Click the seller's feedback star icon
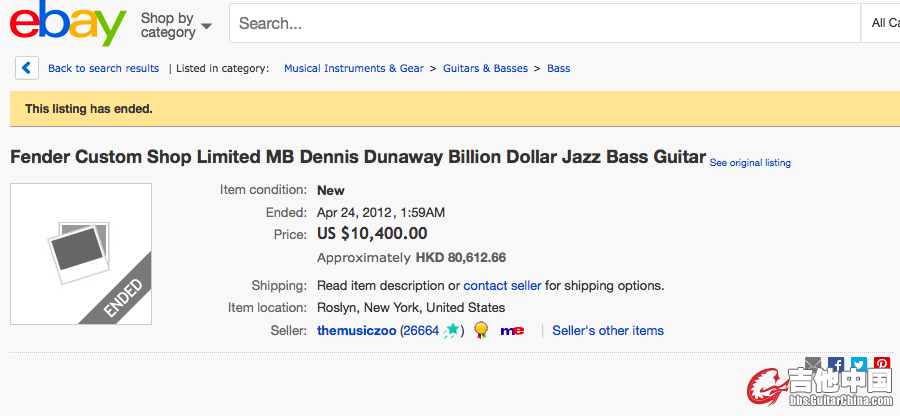 [452, 331]
